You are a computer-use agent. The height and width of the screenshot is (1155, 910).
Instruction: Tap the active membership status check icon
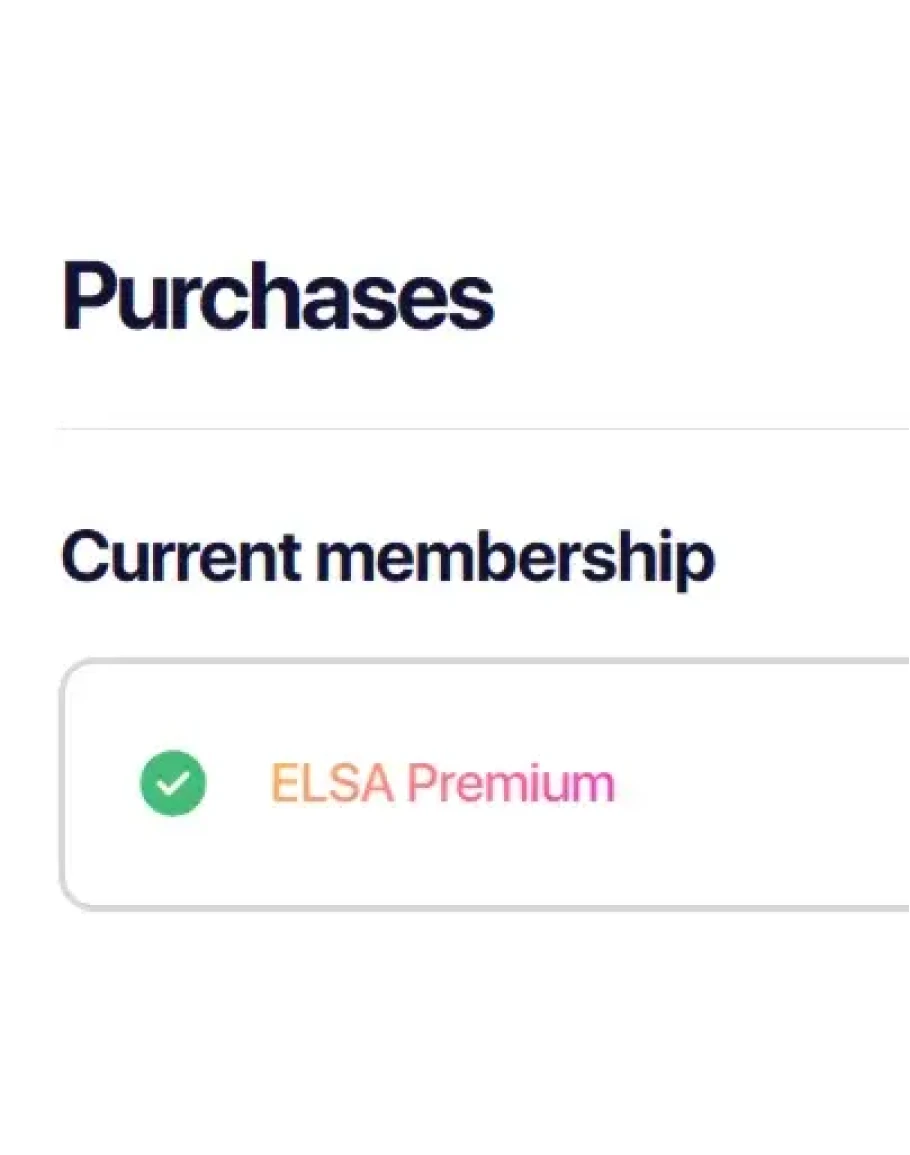point(173,783)
